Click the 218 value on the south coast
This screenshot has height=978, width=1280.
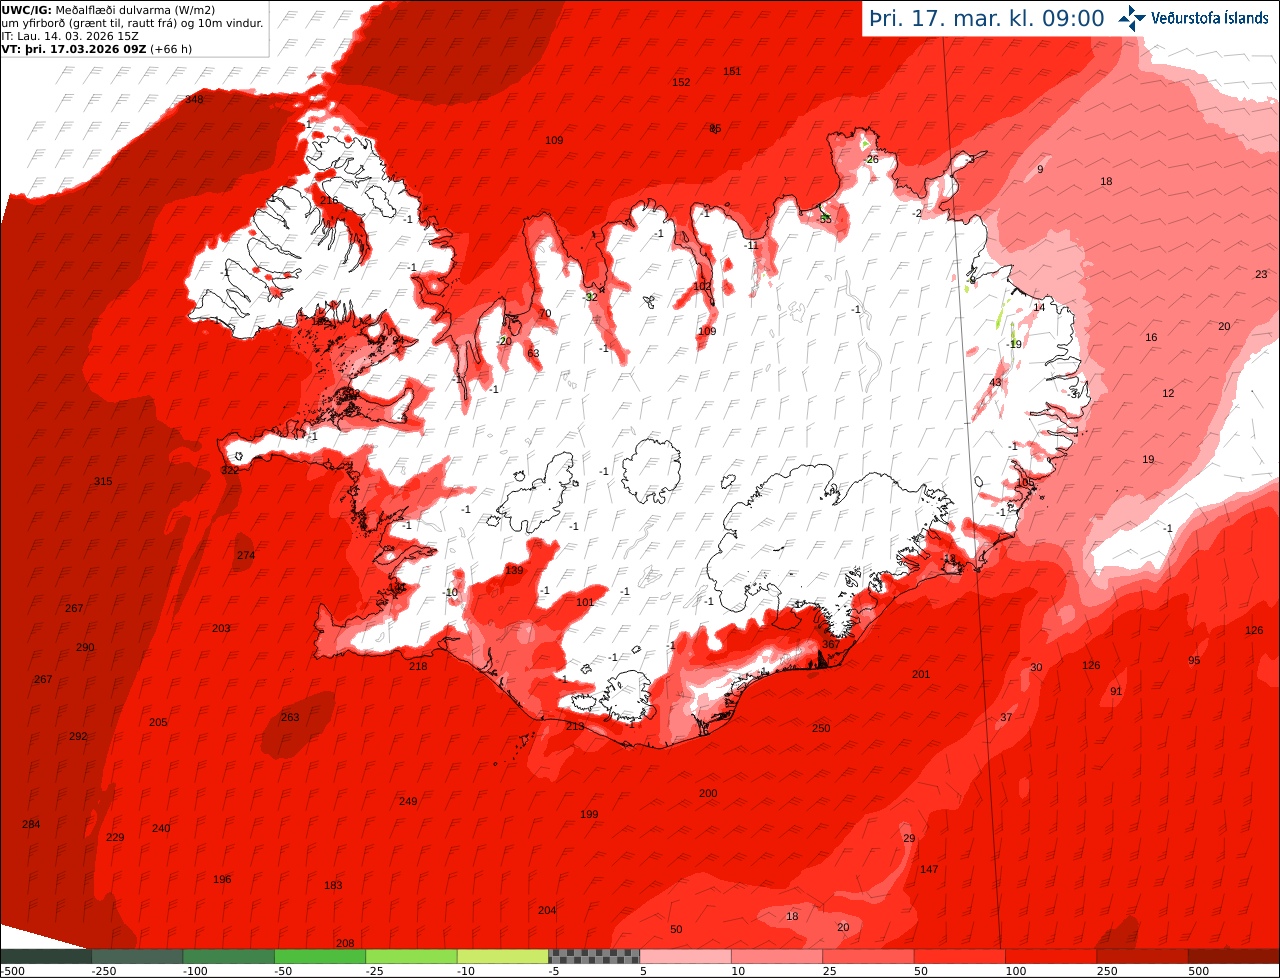[418, 666]
